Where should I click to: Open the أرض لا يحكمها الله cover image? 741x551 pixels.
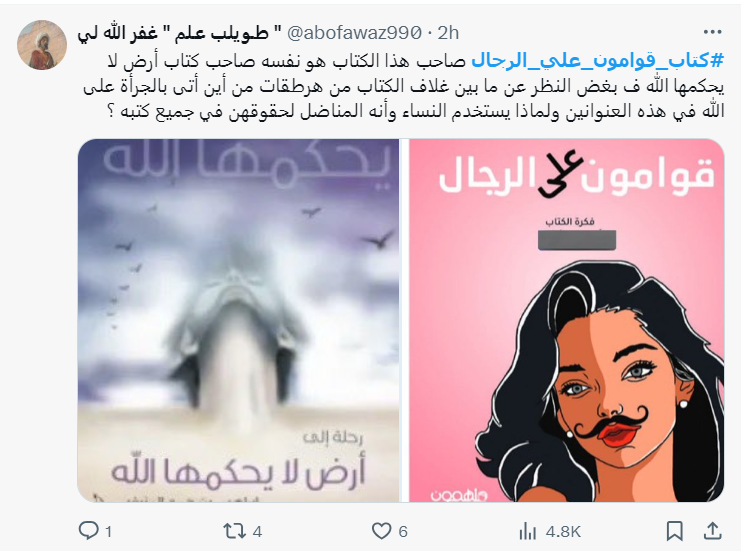239,320
